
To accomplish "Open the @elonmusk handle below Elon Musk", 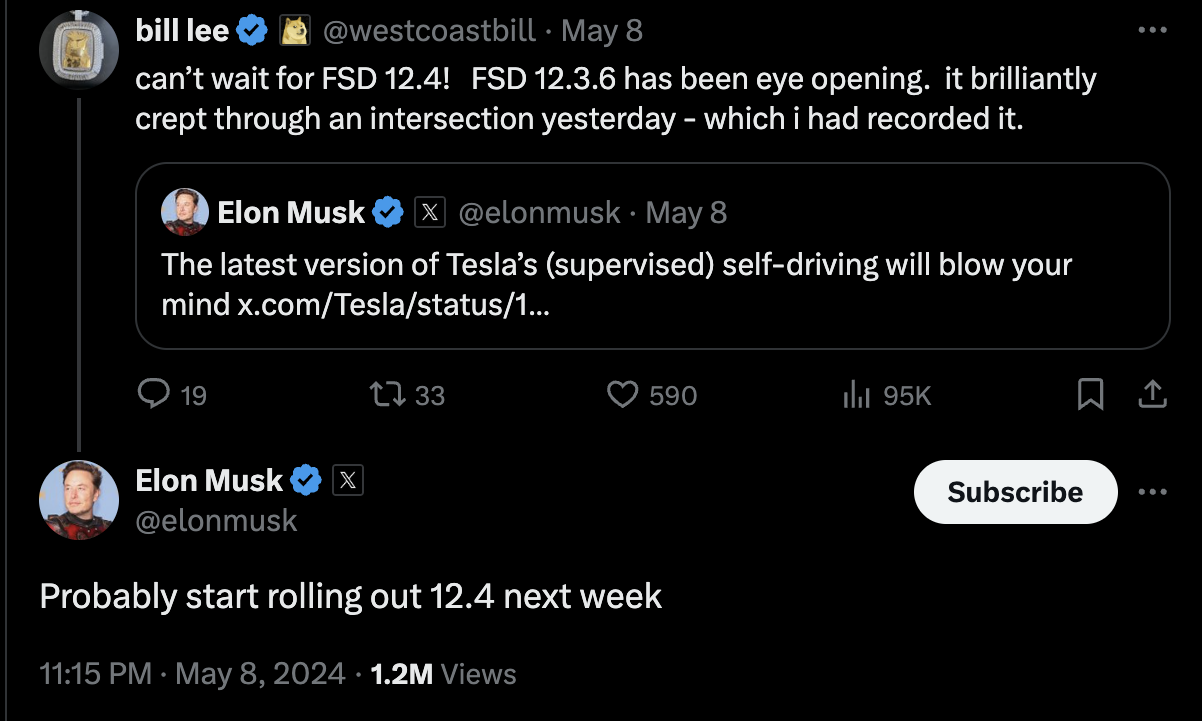I will [x=216, y=521].
